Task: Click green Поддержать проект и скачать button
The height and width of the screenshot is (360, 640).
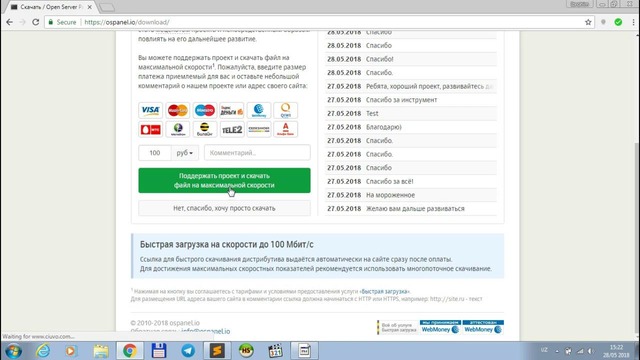Action: 224,180
